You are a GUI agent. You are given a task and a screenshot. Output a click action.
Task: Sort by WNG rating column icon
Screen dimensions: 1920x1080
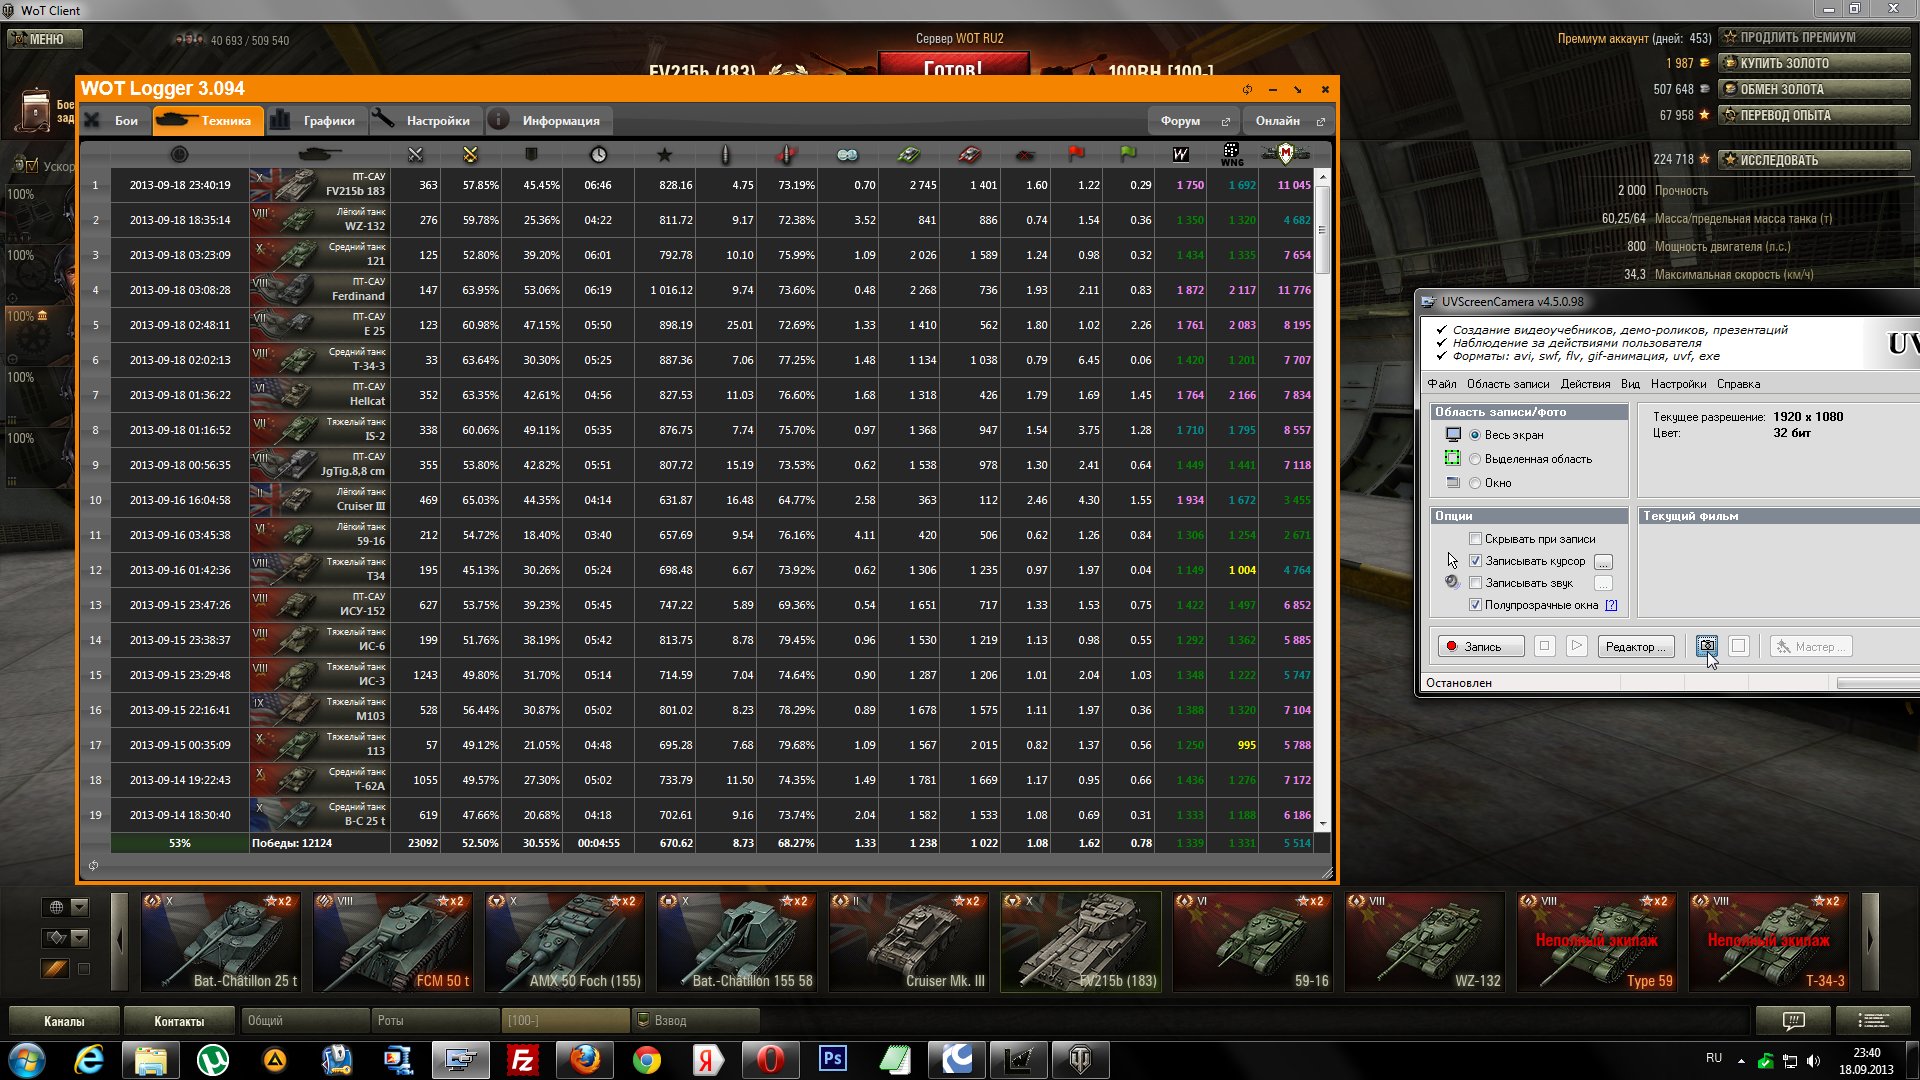pos(1232,154)
